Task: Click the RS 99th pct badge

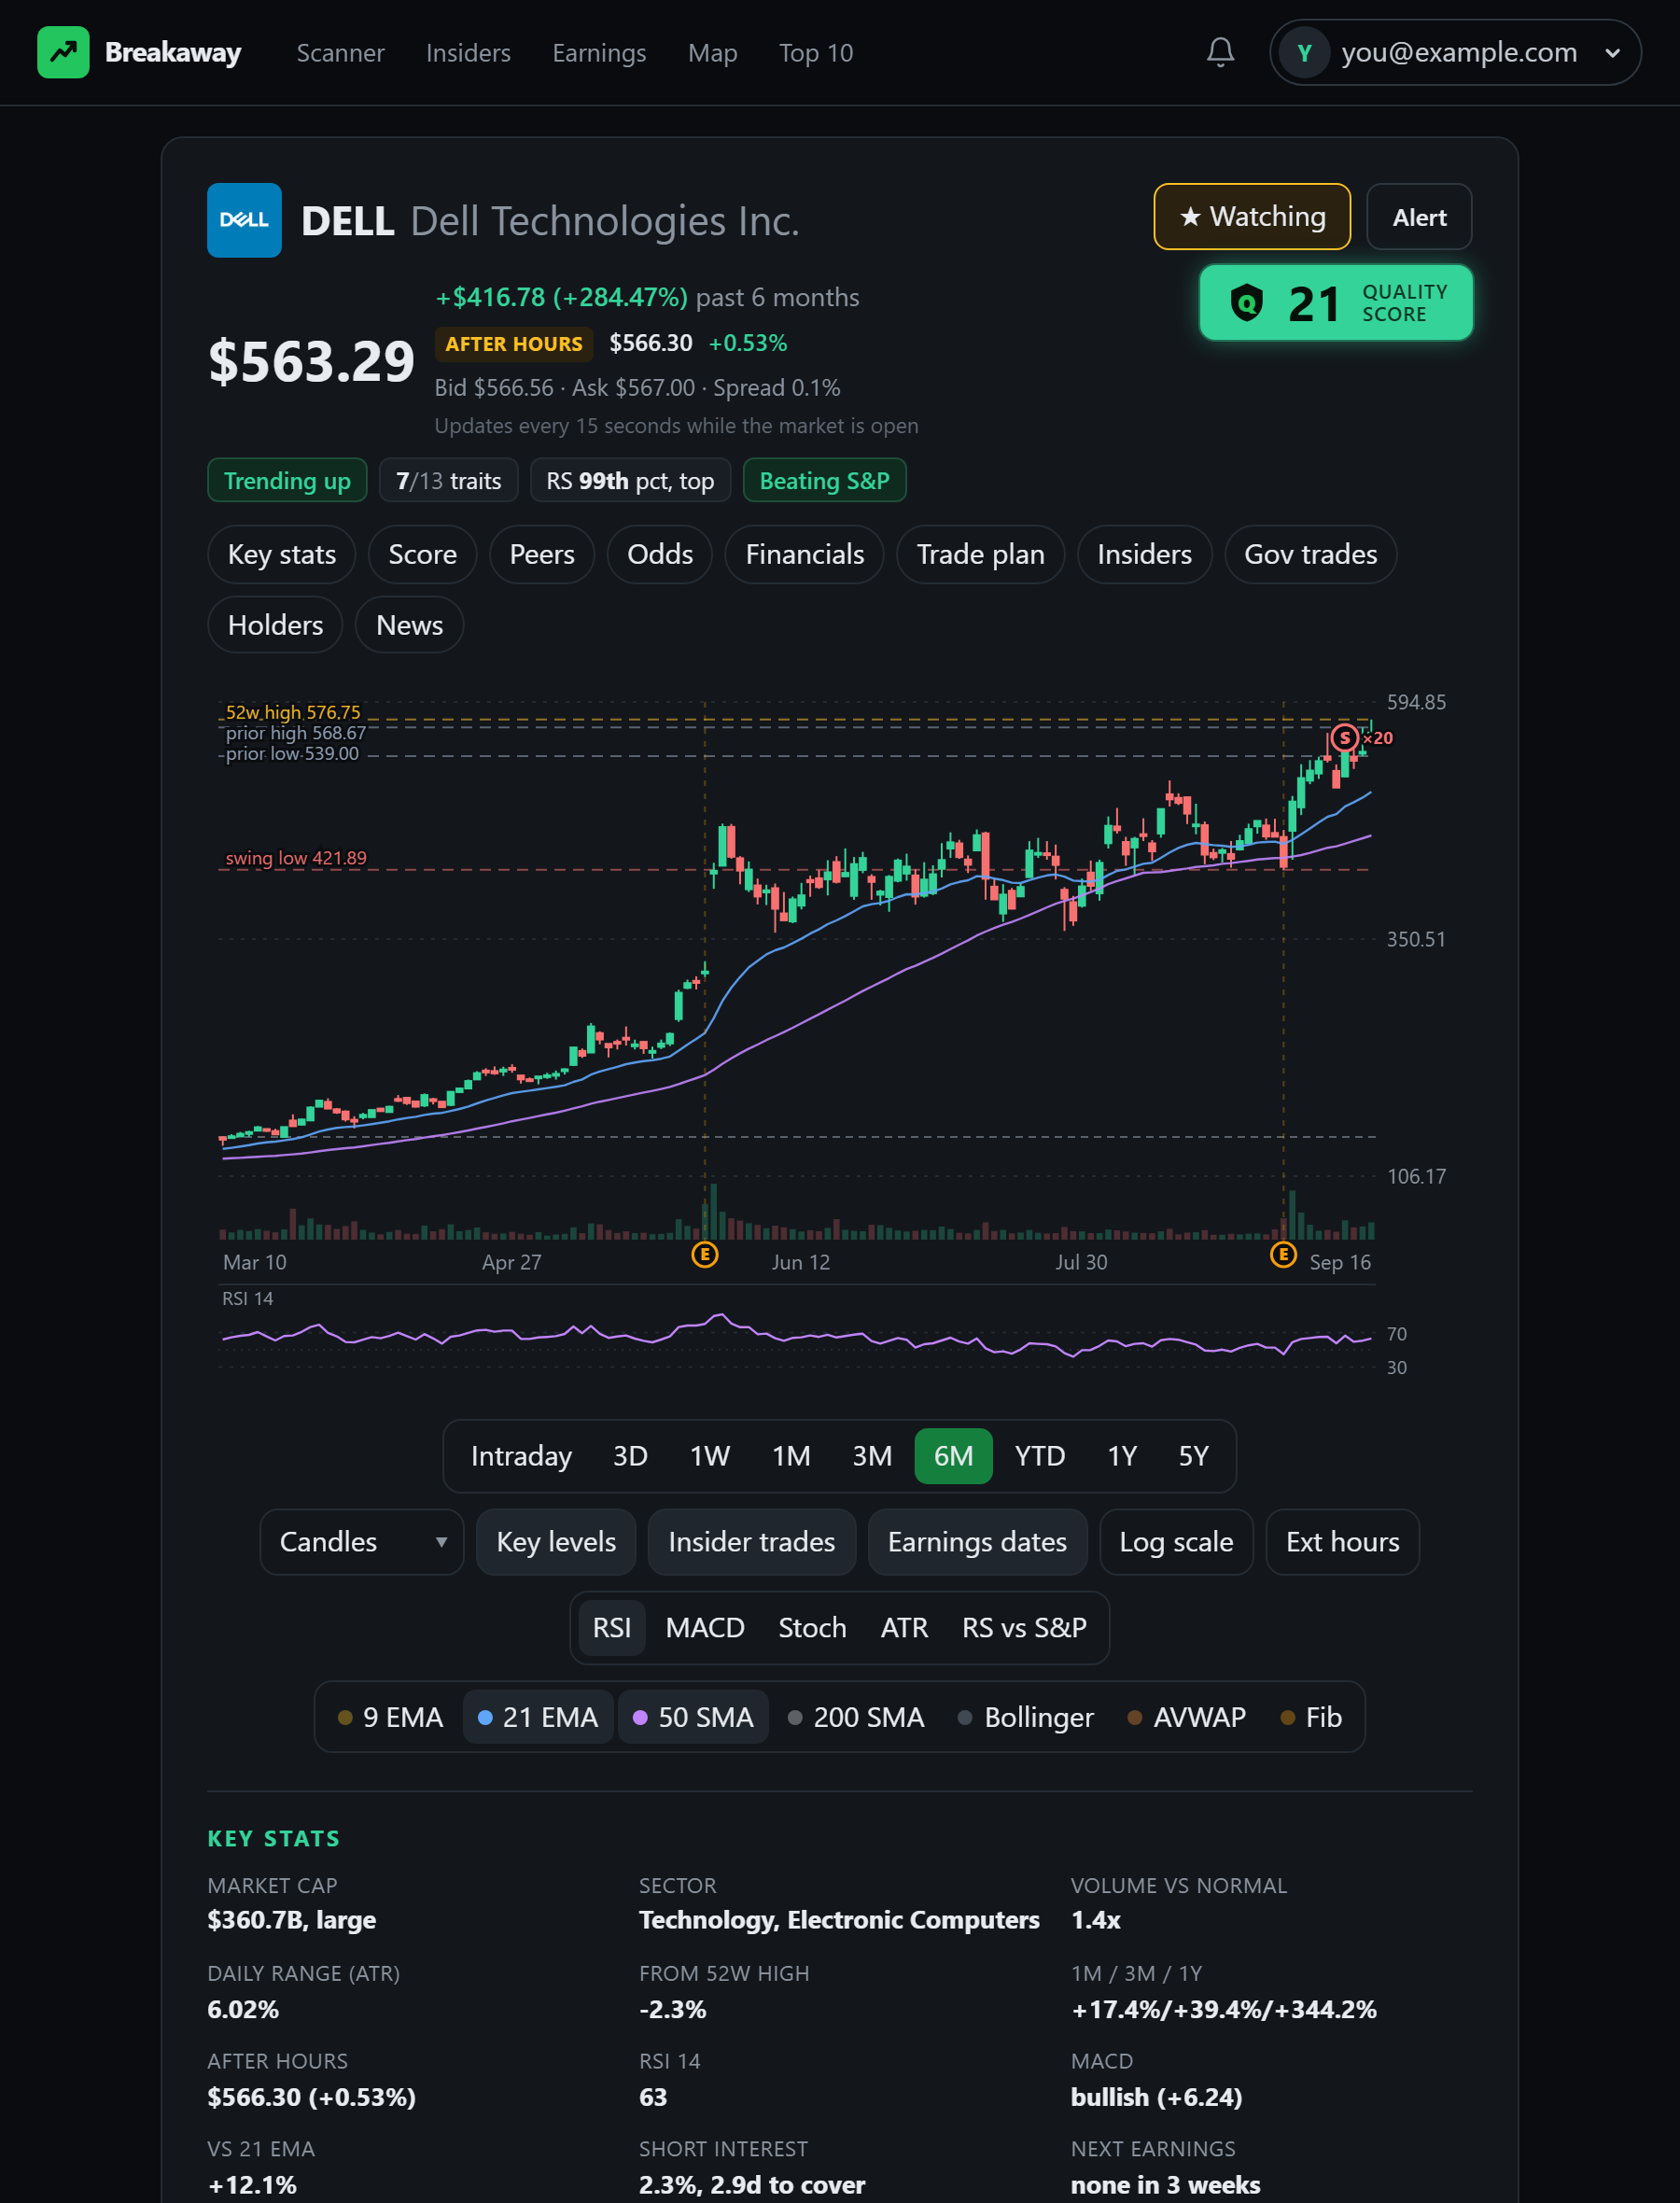Action: (630, 480)
